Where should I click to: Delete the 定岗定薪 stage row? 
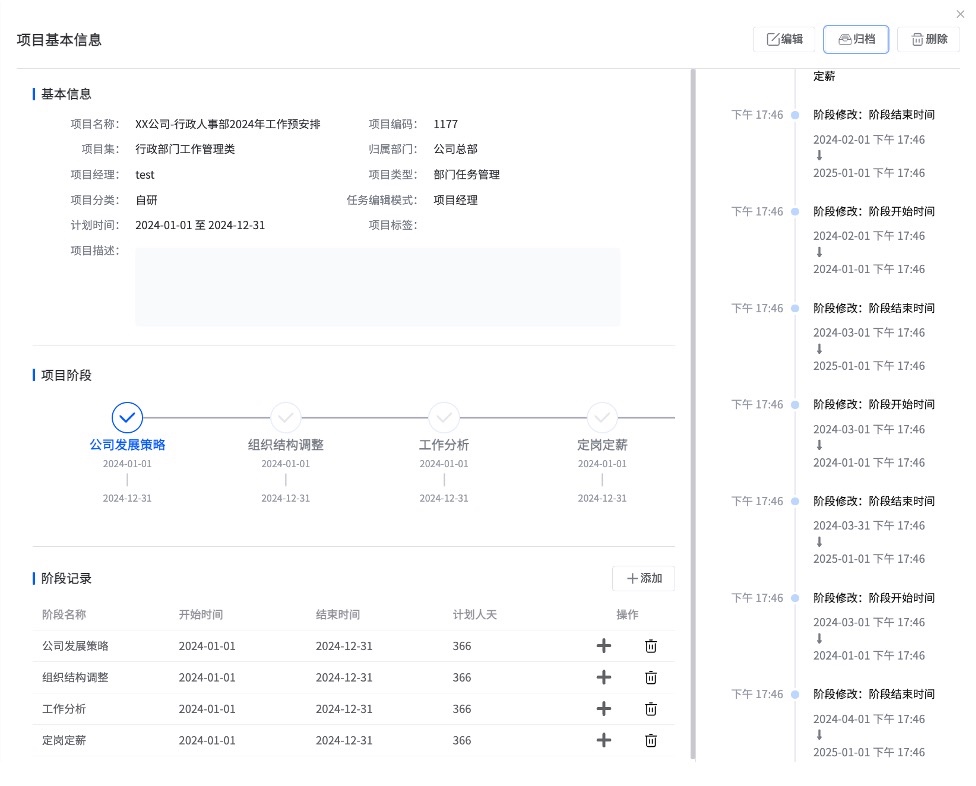[x=650, y=740]
